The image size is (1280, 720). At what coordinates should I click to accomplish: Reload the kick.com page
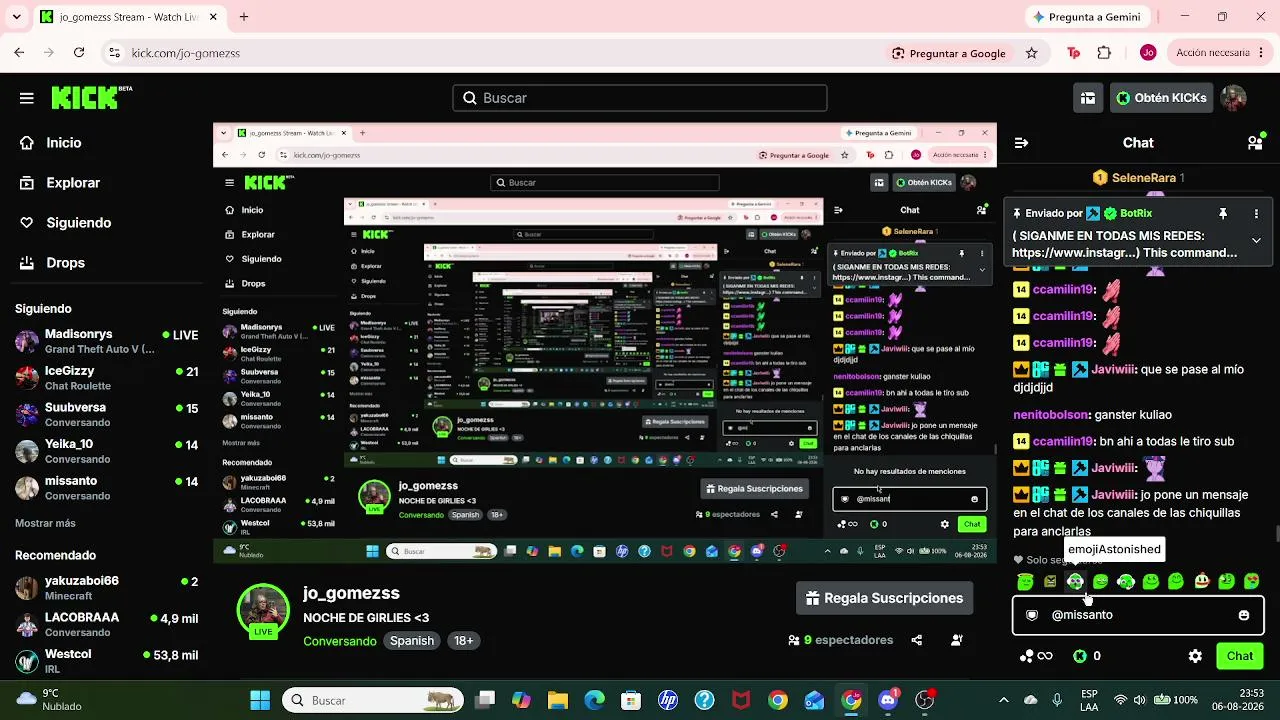point(79,53)
